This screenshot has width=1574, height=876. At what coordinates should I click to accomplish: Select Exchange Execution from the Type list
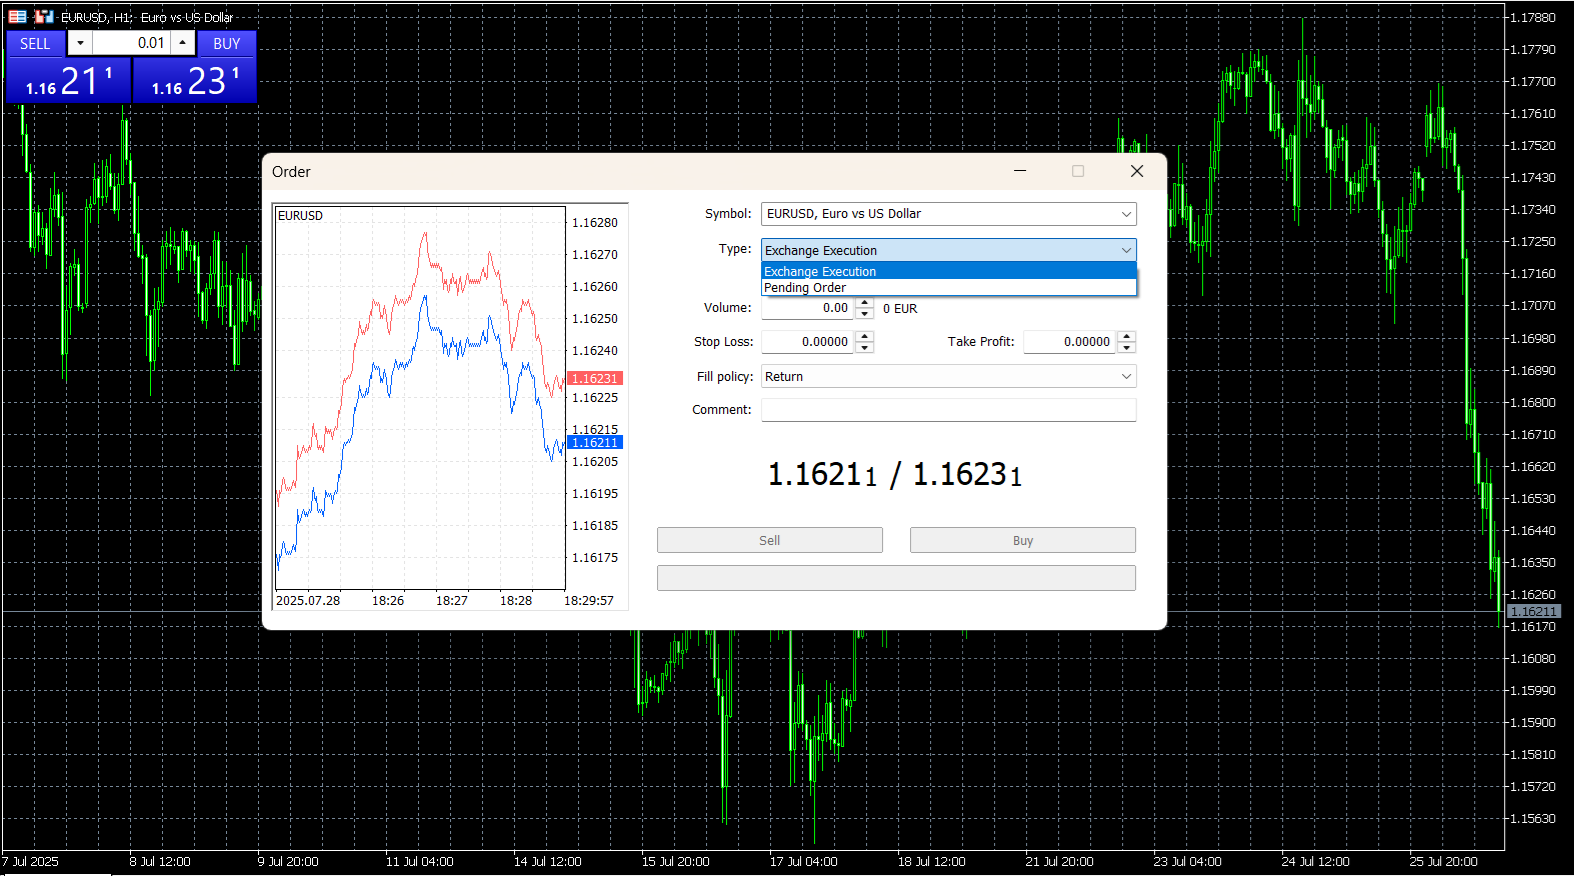pyautogui.click(x=949, y=271)
